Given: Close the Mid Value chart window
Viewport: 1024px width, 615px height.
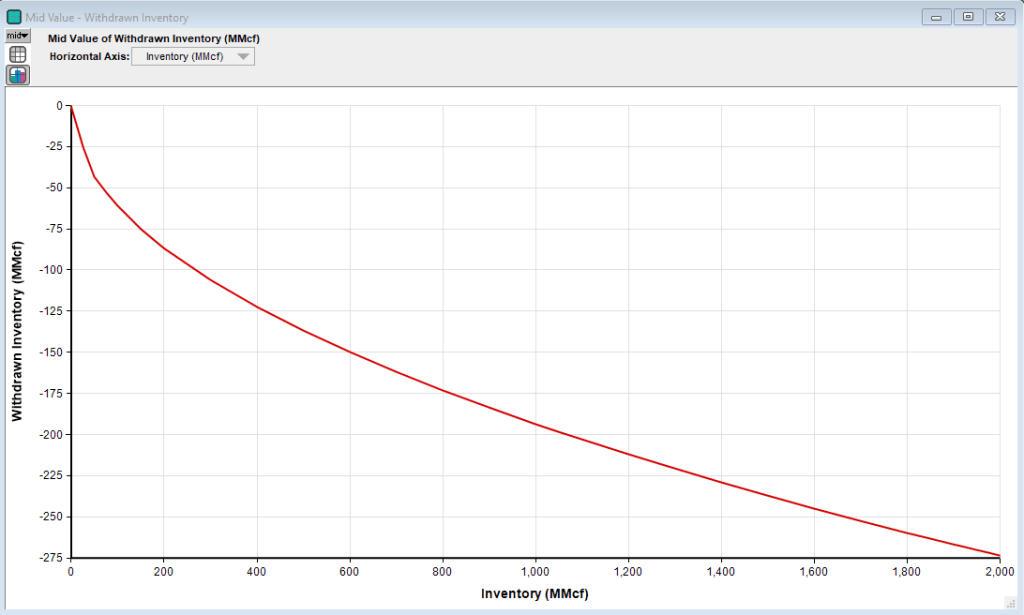Looking at the screenshot, I should point(999,16).
